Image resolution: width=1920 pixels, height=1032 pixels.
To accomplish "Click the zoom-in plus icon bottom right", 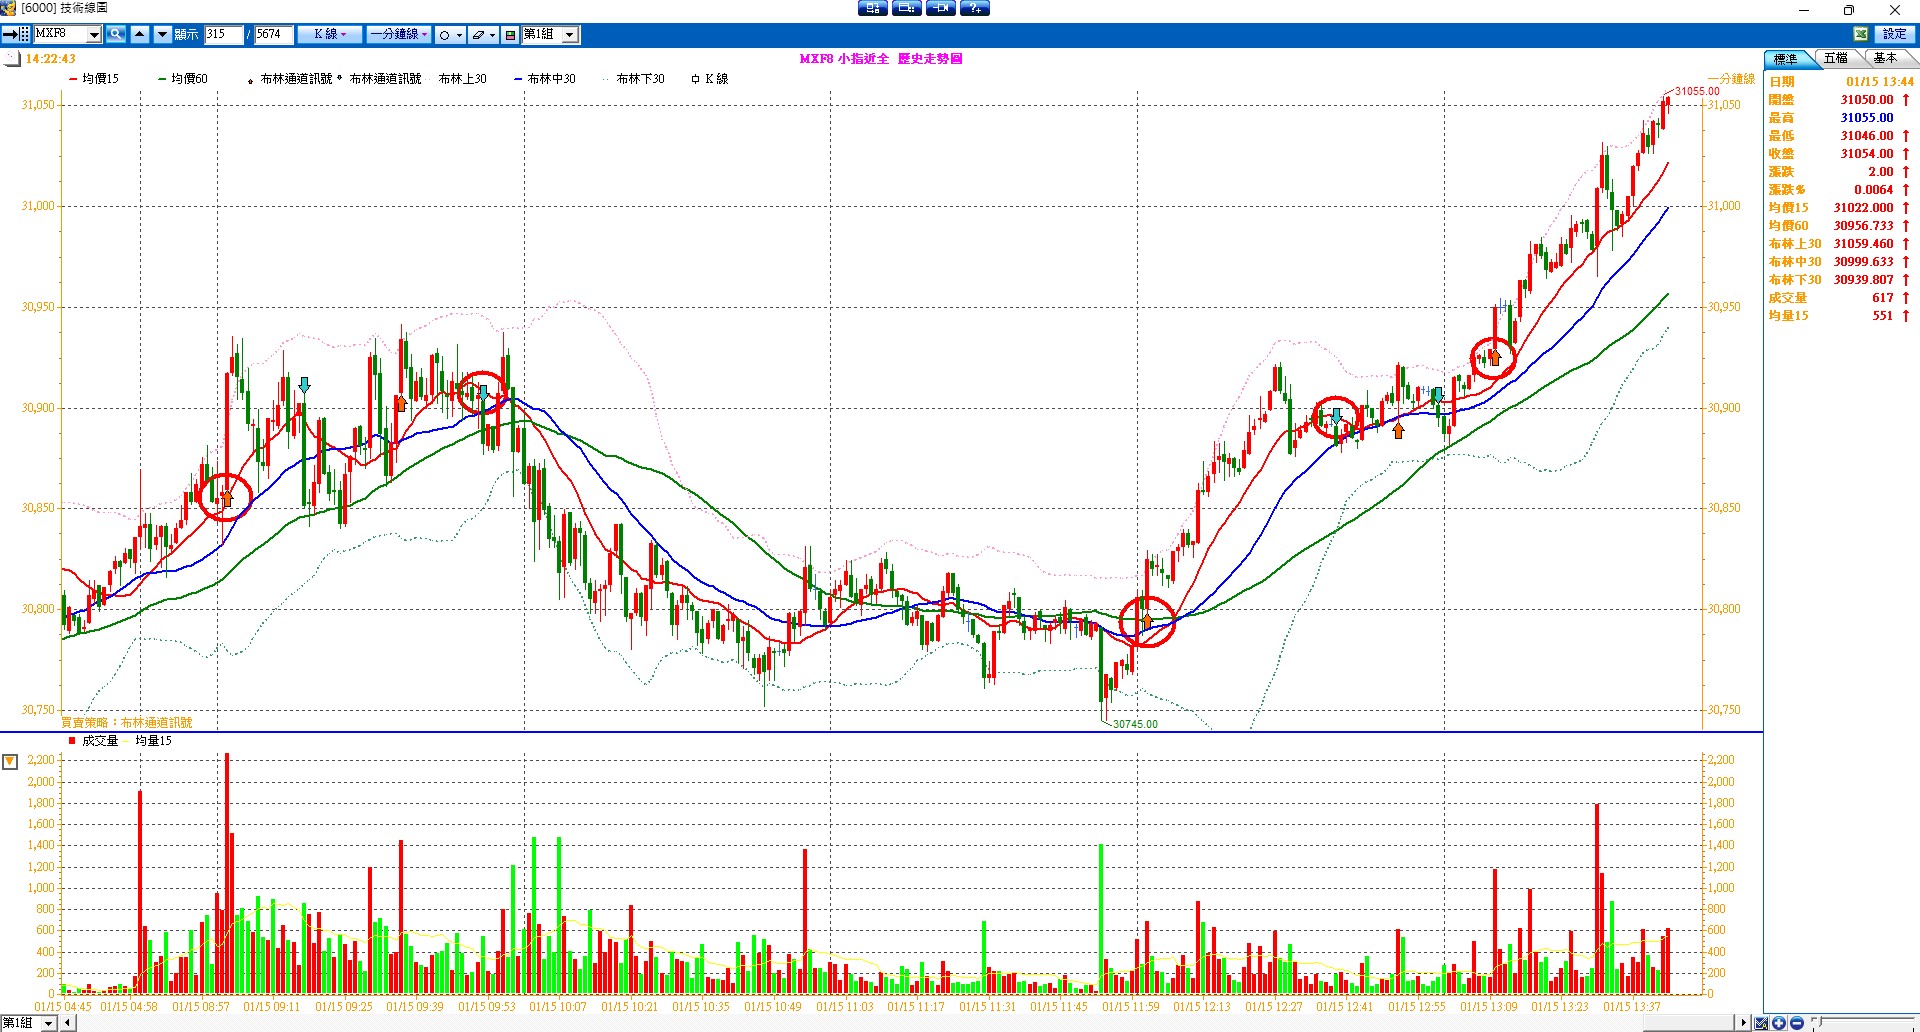I will tap(1779, 1023).
